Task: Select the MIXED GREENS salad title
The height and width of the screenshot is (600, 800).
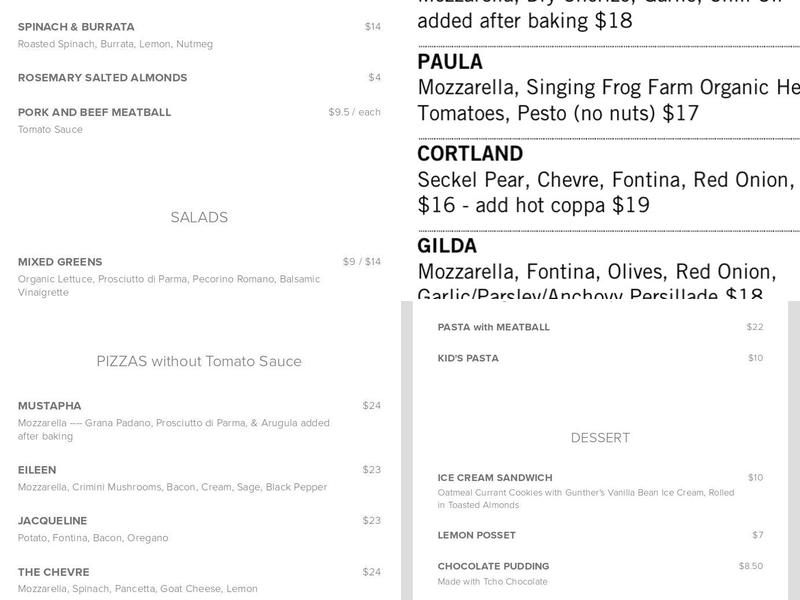Action: point(60,262)
